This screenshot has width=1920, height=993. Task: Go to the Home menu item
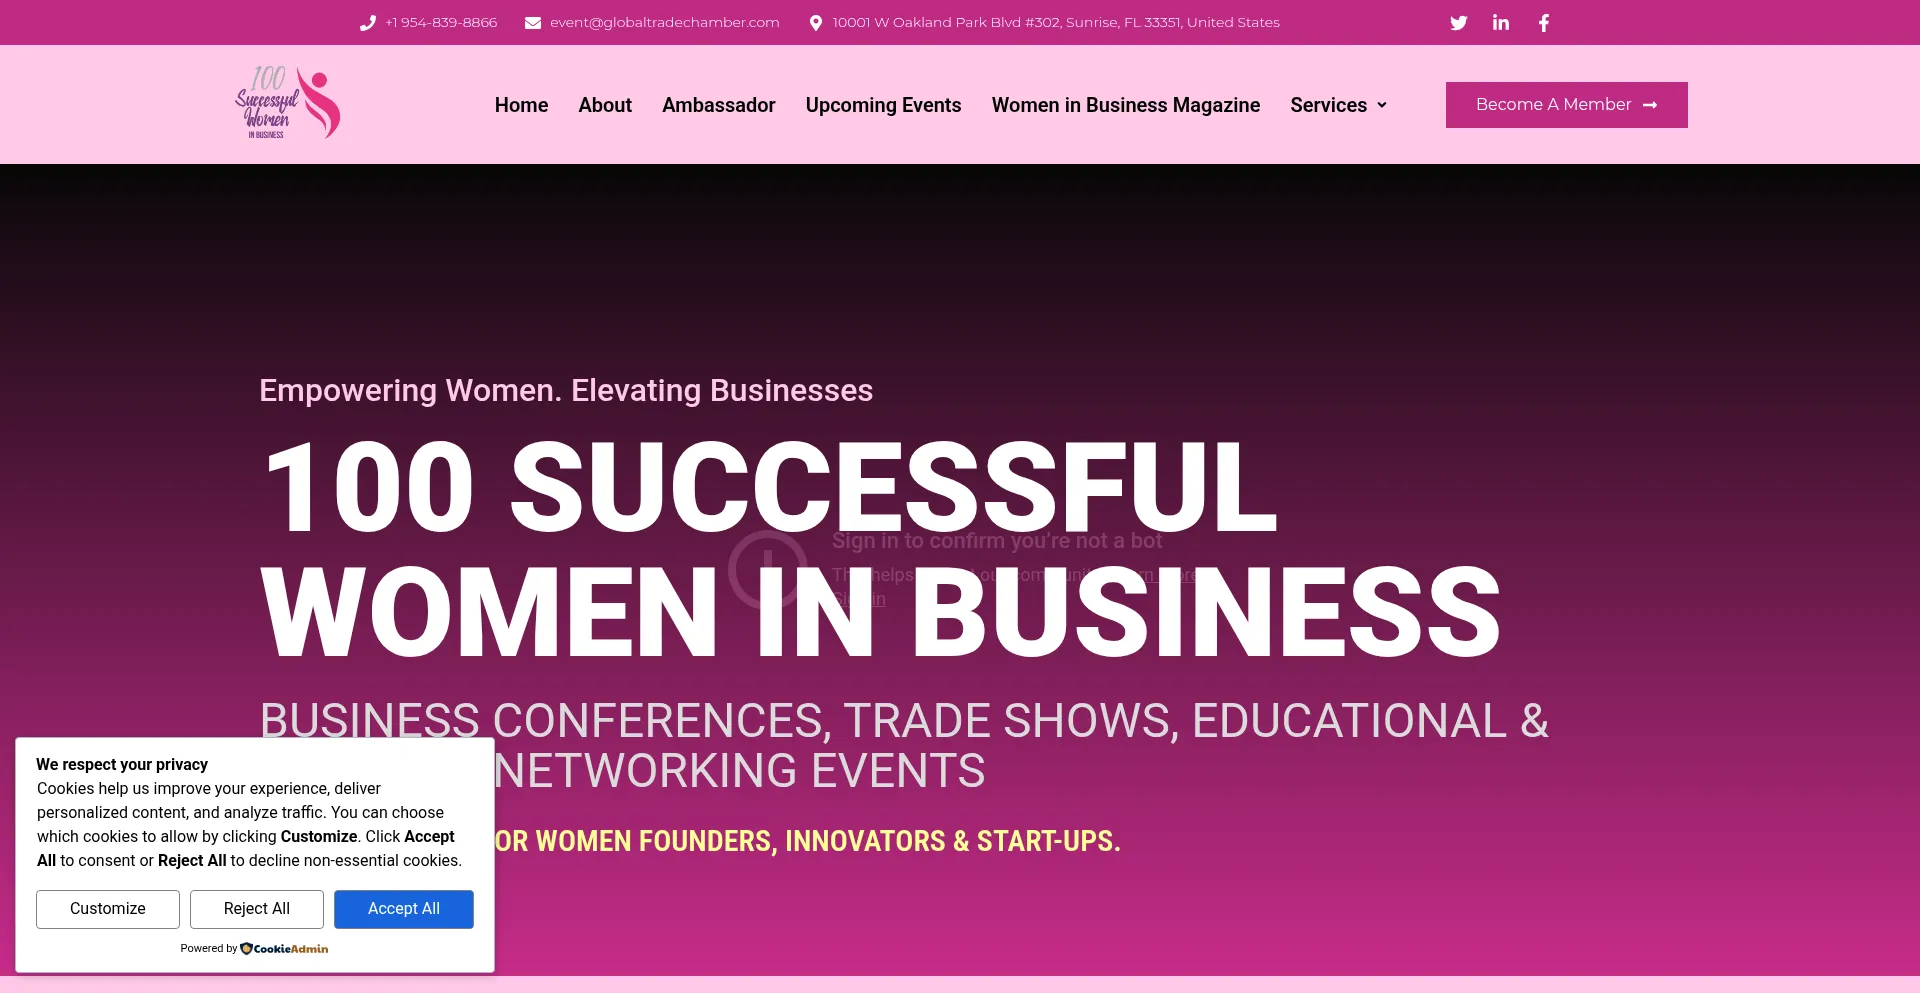click(x=521, y=105)
